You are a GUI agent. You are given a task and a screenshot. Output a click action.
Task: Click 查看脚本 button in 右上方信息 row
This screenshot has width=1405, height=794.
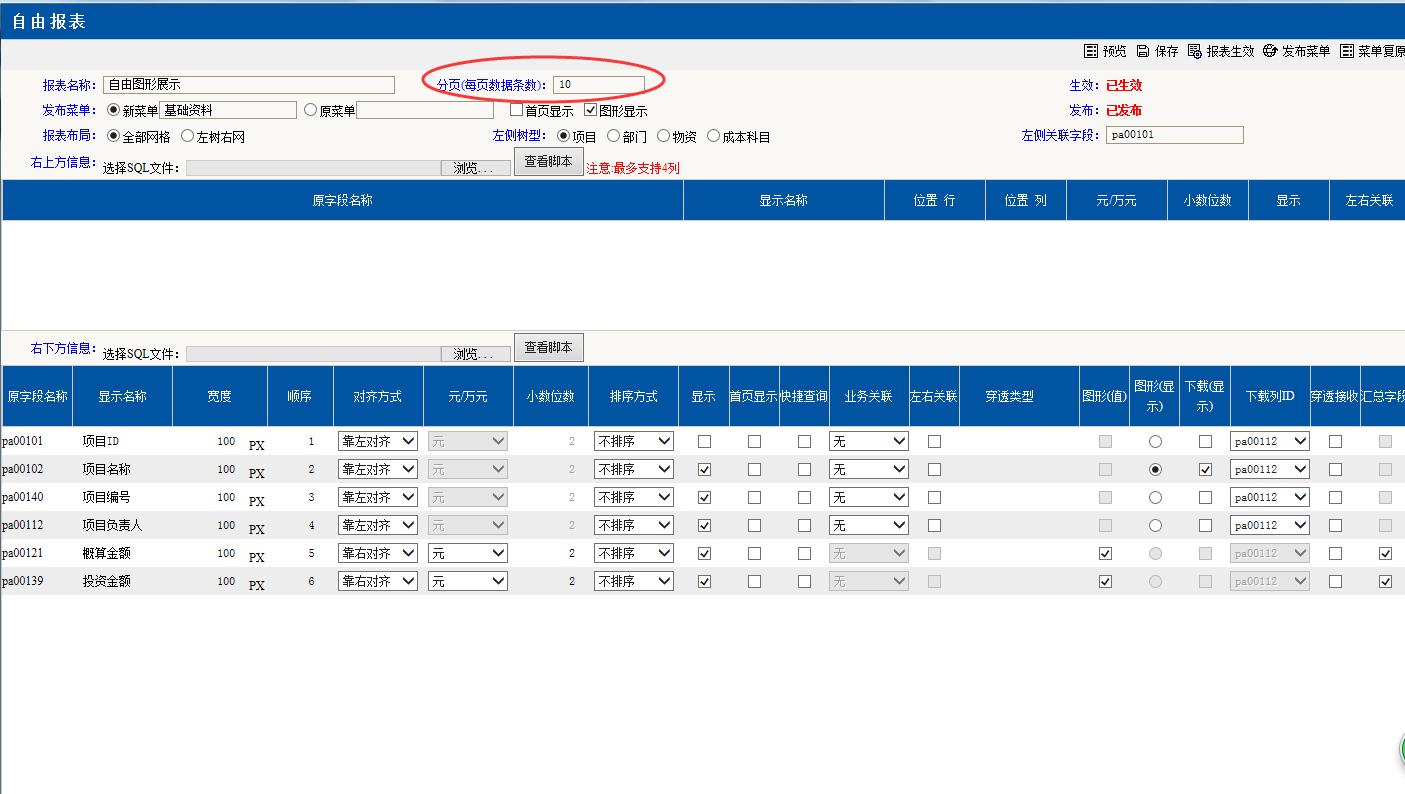pos(548,162)
